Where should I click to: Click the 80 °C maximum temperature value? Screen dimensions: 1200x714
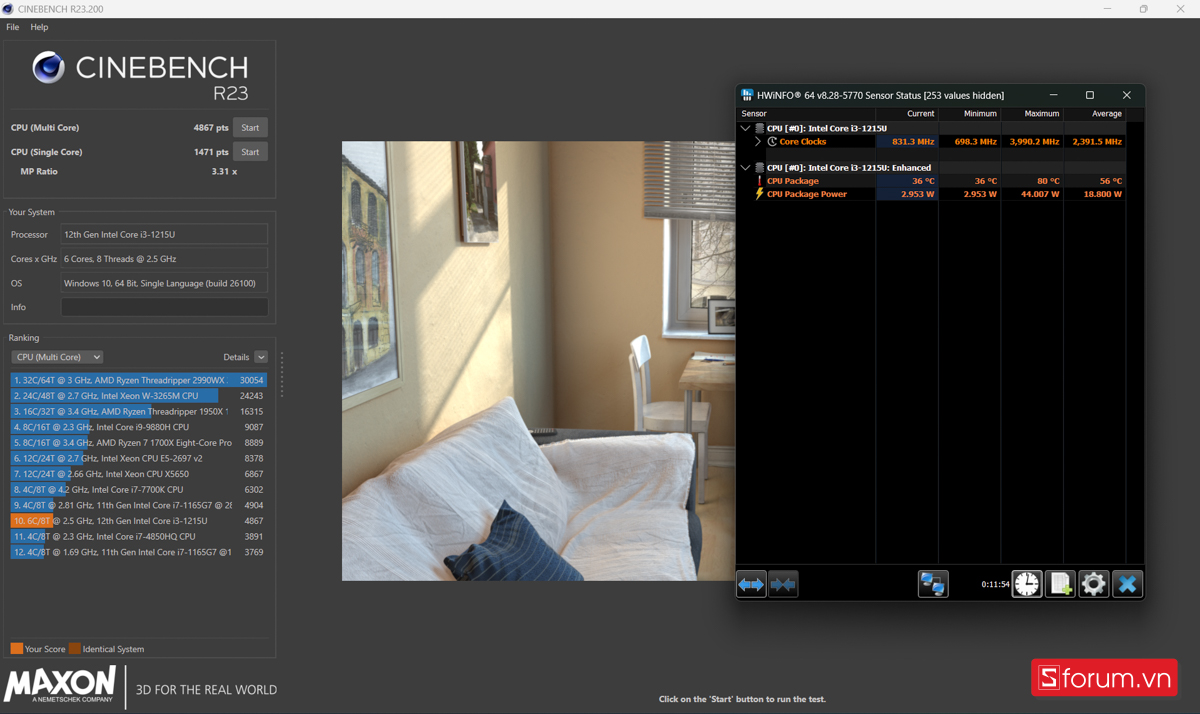1048,181
